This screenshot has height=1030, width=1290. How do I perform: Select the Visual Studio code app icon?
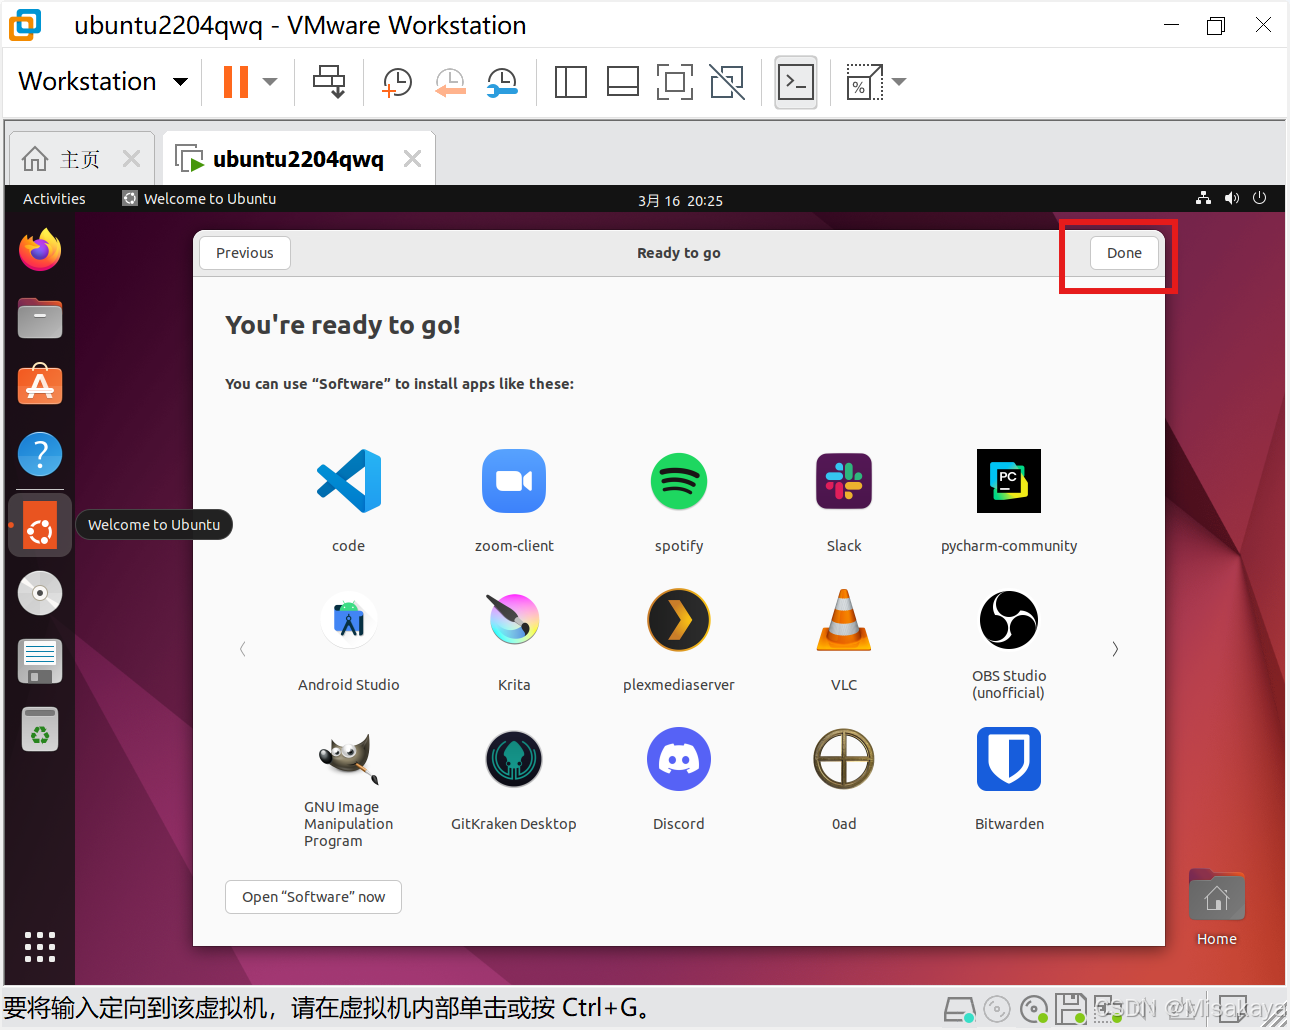click(x=349, y=481)
